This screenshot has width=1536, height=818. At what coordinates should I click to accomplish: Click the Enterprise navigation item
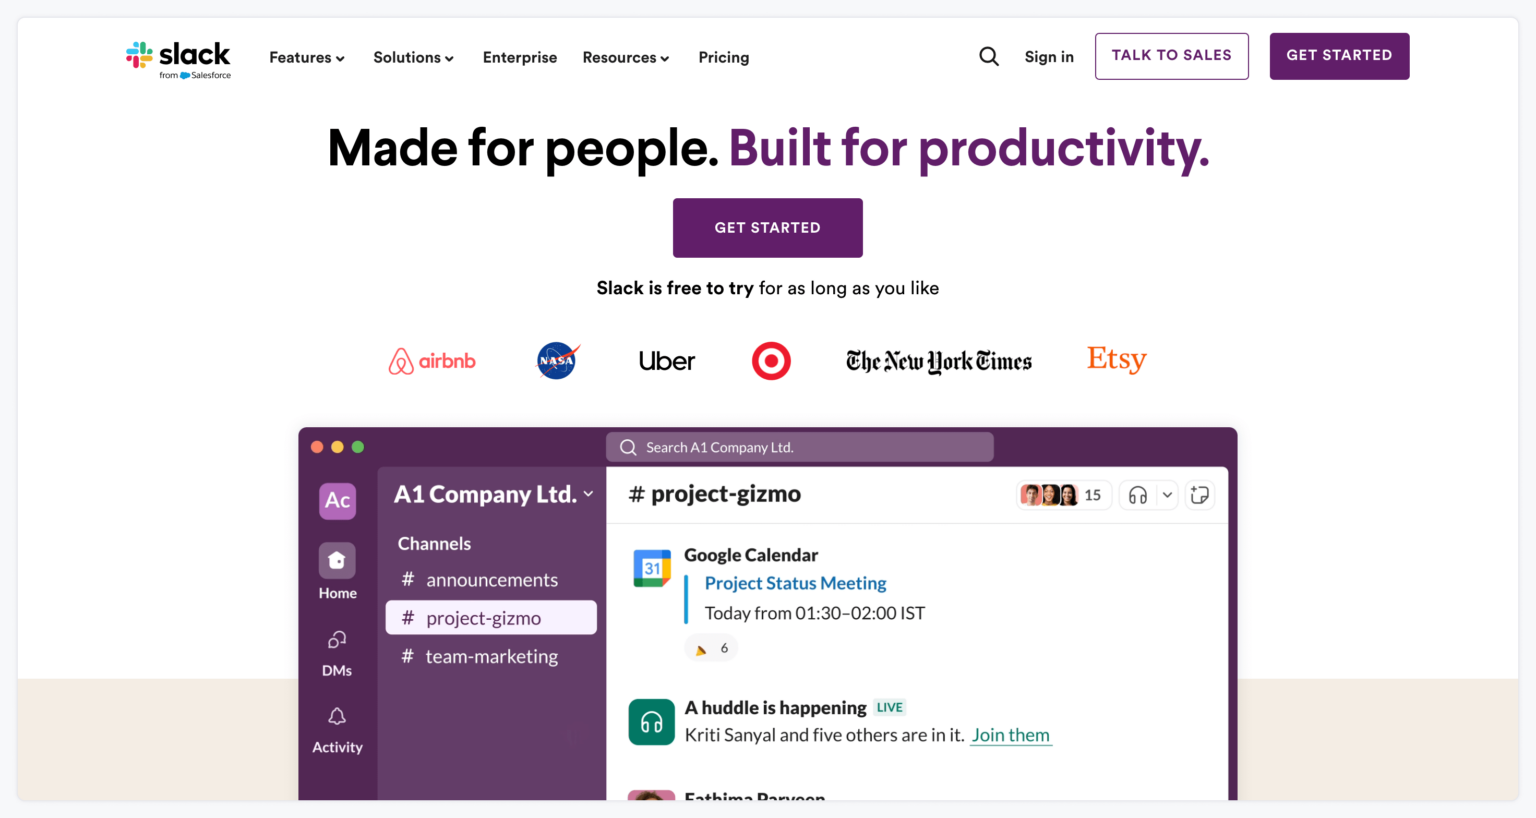520,57
